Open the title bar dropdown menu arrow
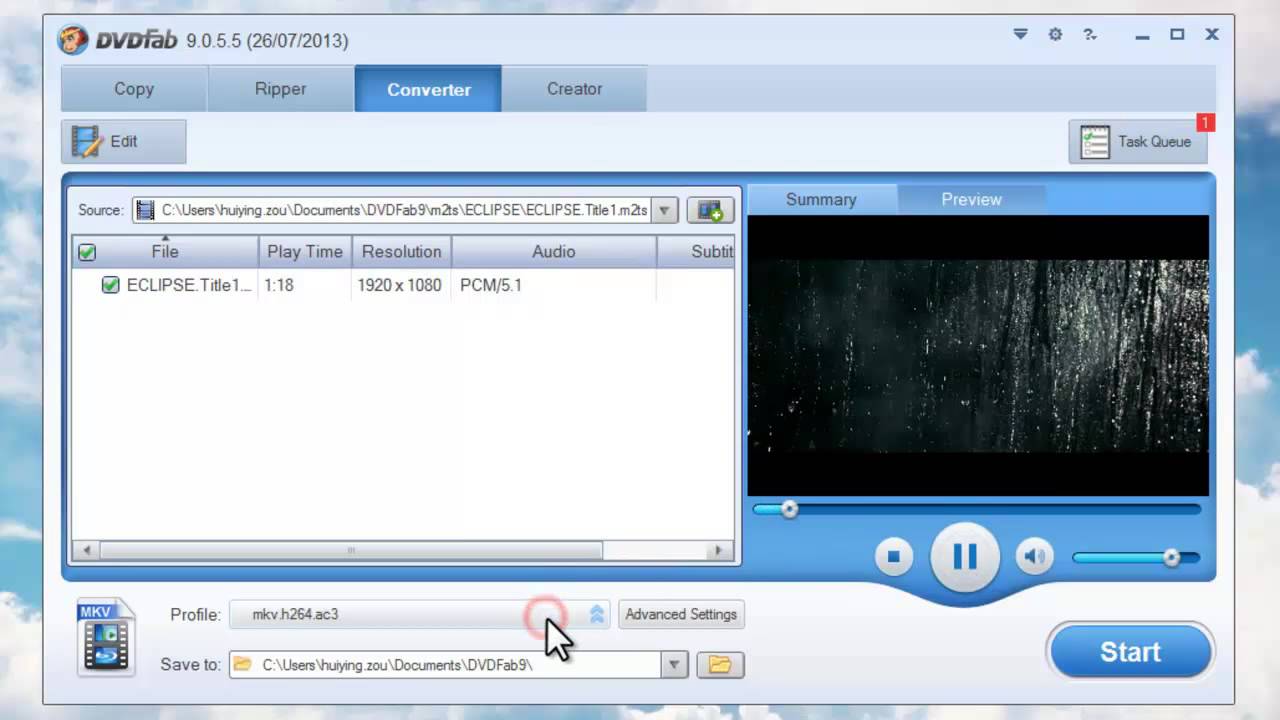The width and height of the screenshot is (1280, 720). pyautogui.click(x=1020, y=34)
